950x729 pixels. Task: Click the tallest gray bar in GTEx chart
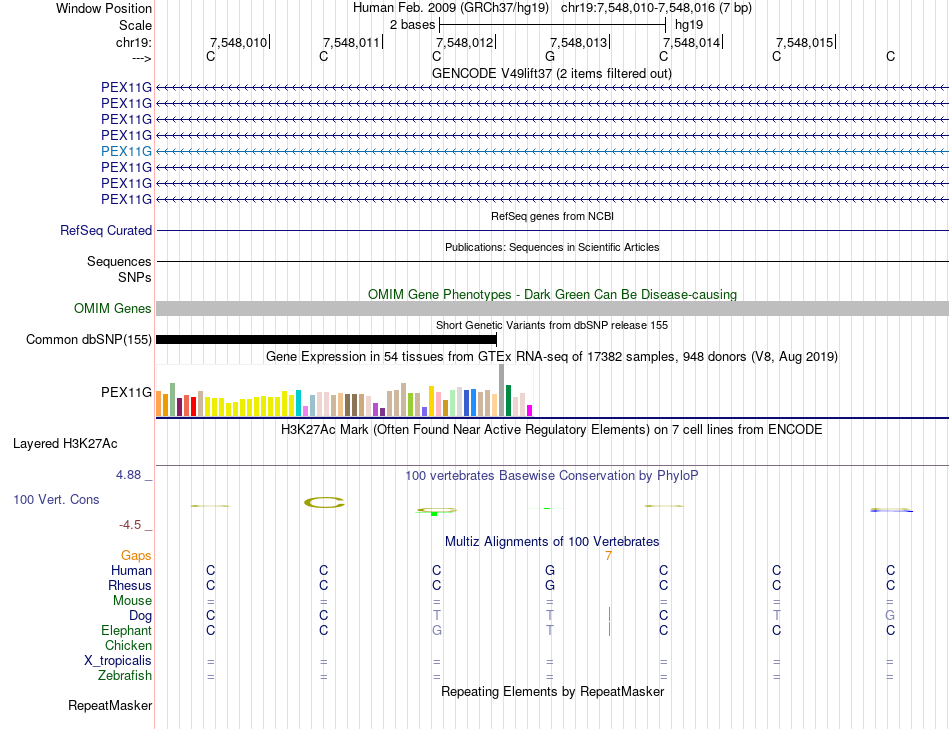pyautogui.click(x=501, y=390)
